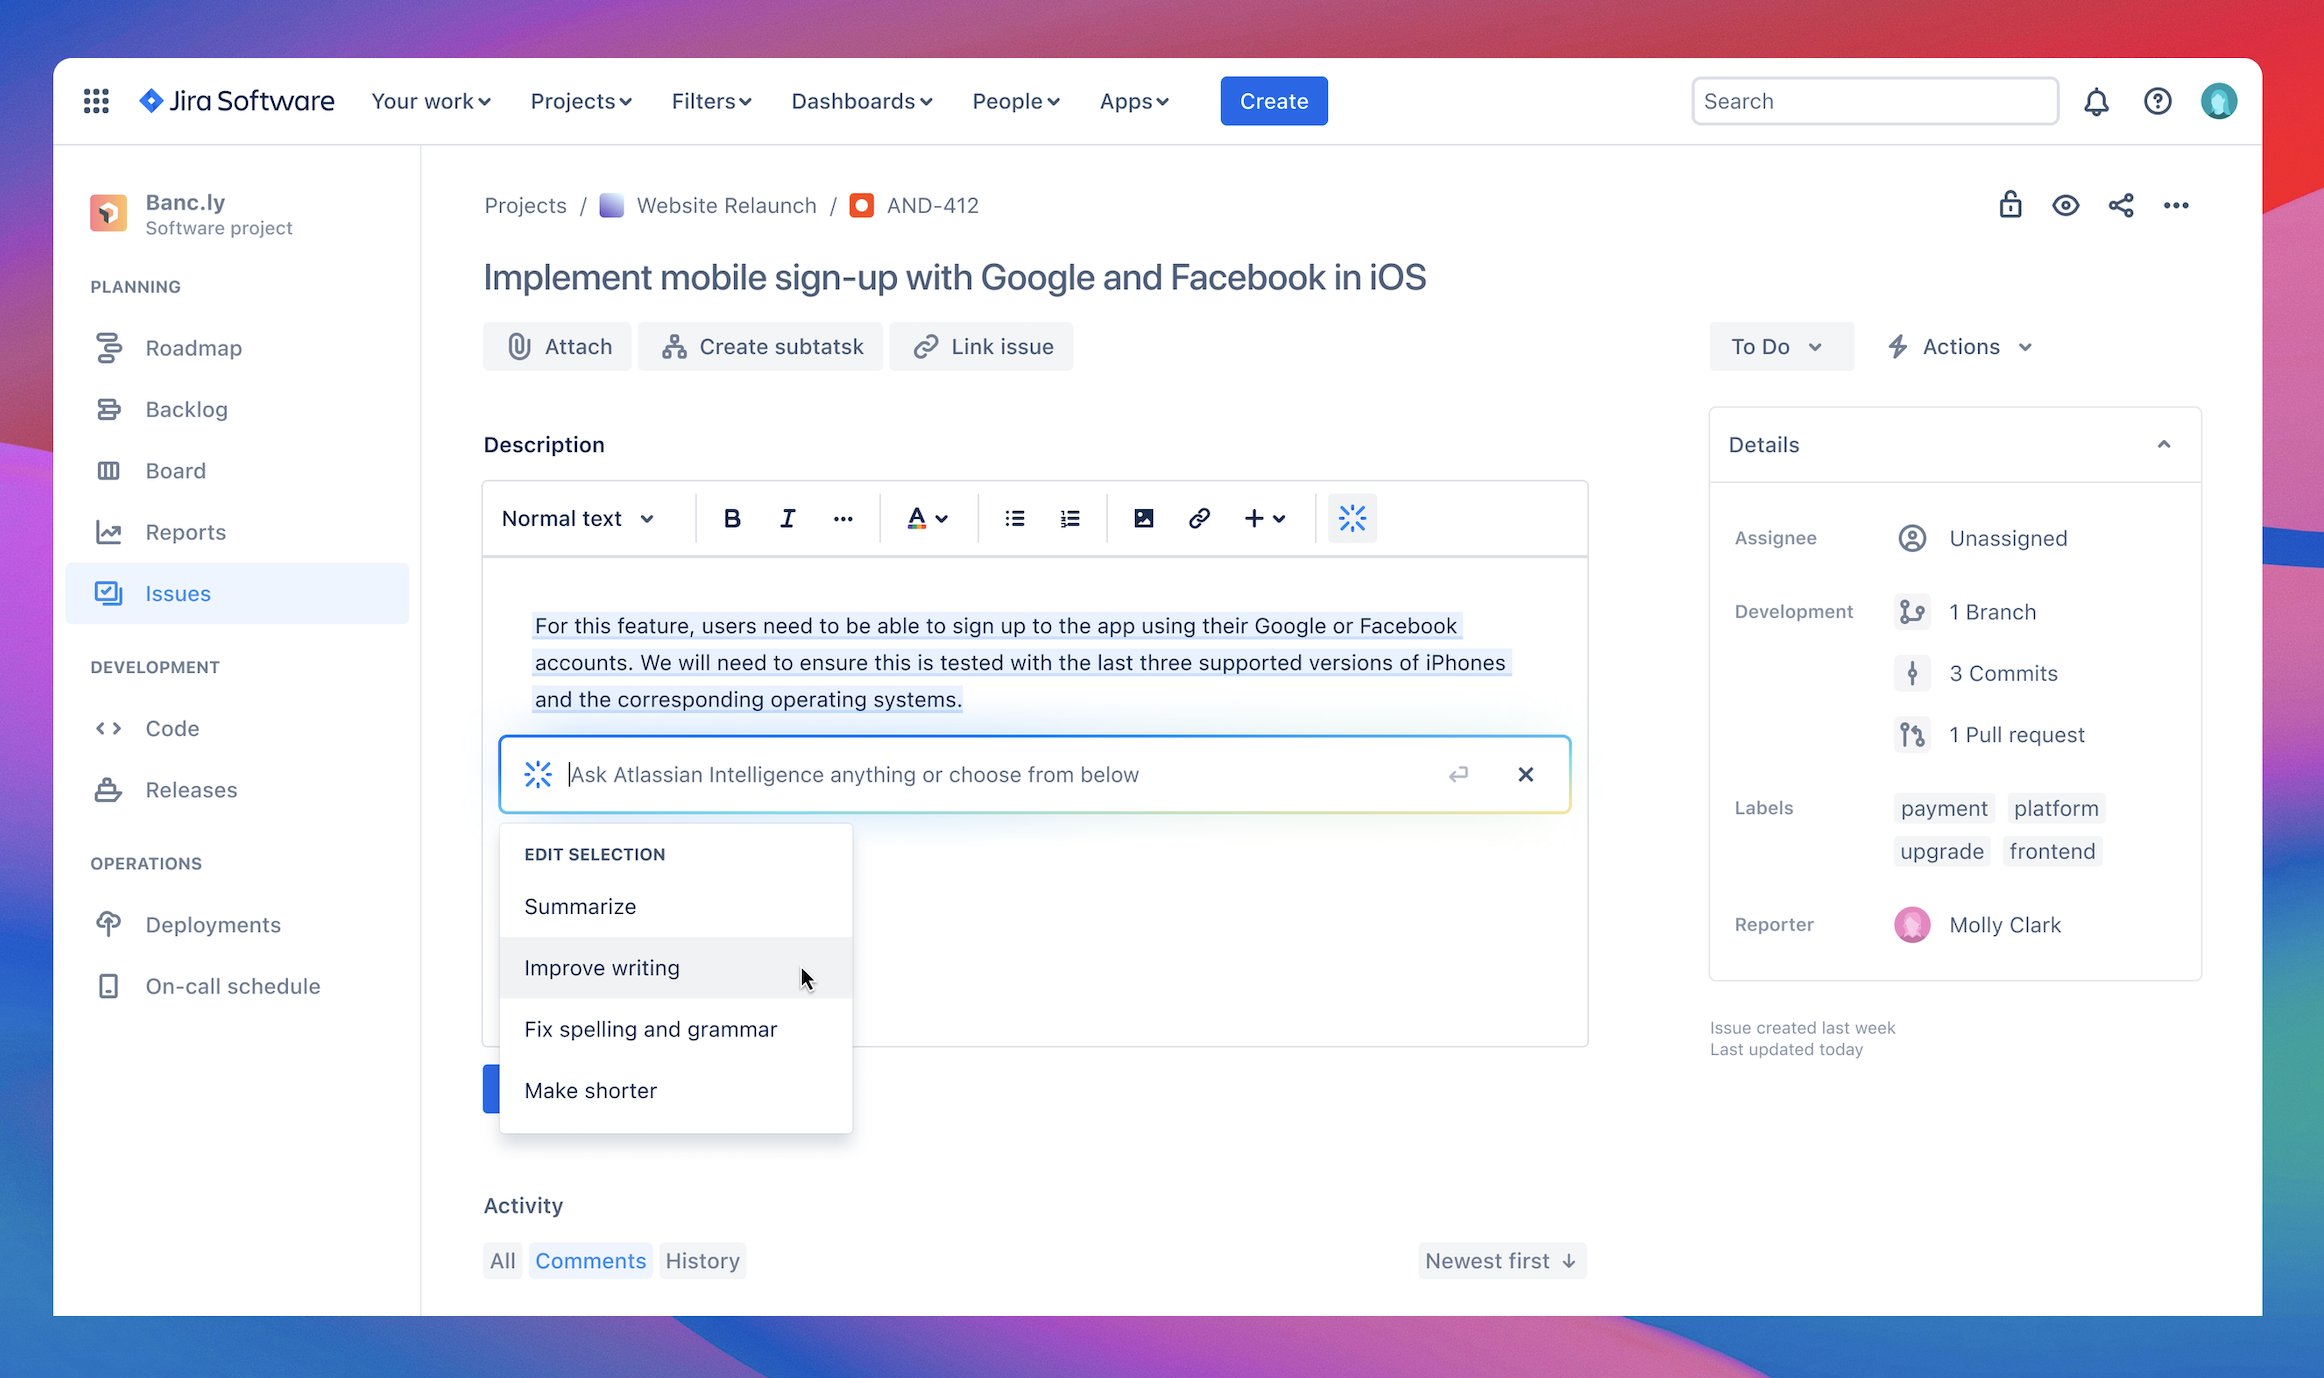Open Atlassian Intelligence from the editor toolbar
2324x1378 pixels.
click(1352, 518)
